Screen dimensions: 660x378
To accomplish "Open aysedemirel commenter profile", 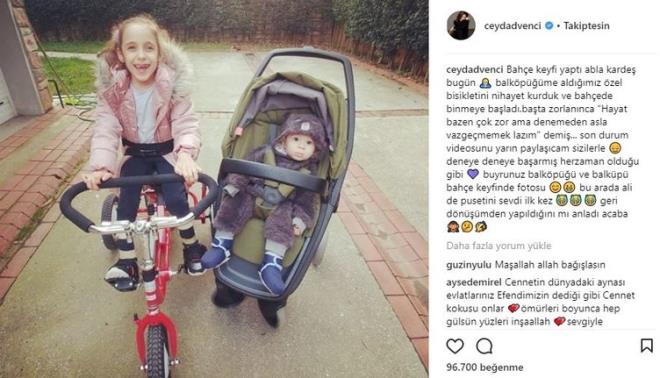I will click(474, 282).
